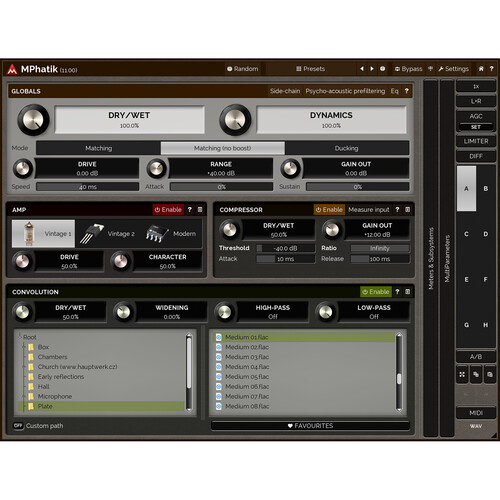The image size is (500, 500).
Task: Click the Speed 40 ms slider
Action: coord(88,187)
